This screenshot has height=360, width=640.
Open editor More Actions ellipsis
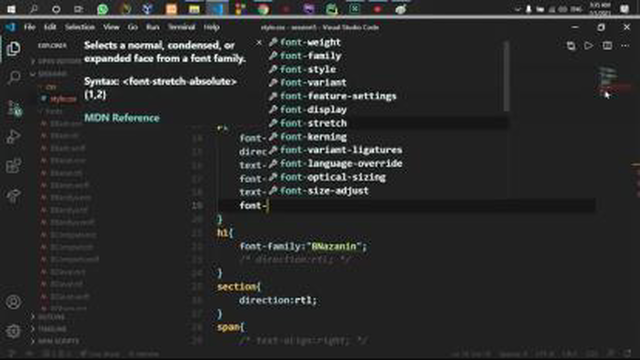click(x=625, y=46)
